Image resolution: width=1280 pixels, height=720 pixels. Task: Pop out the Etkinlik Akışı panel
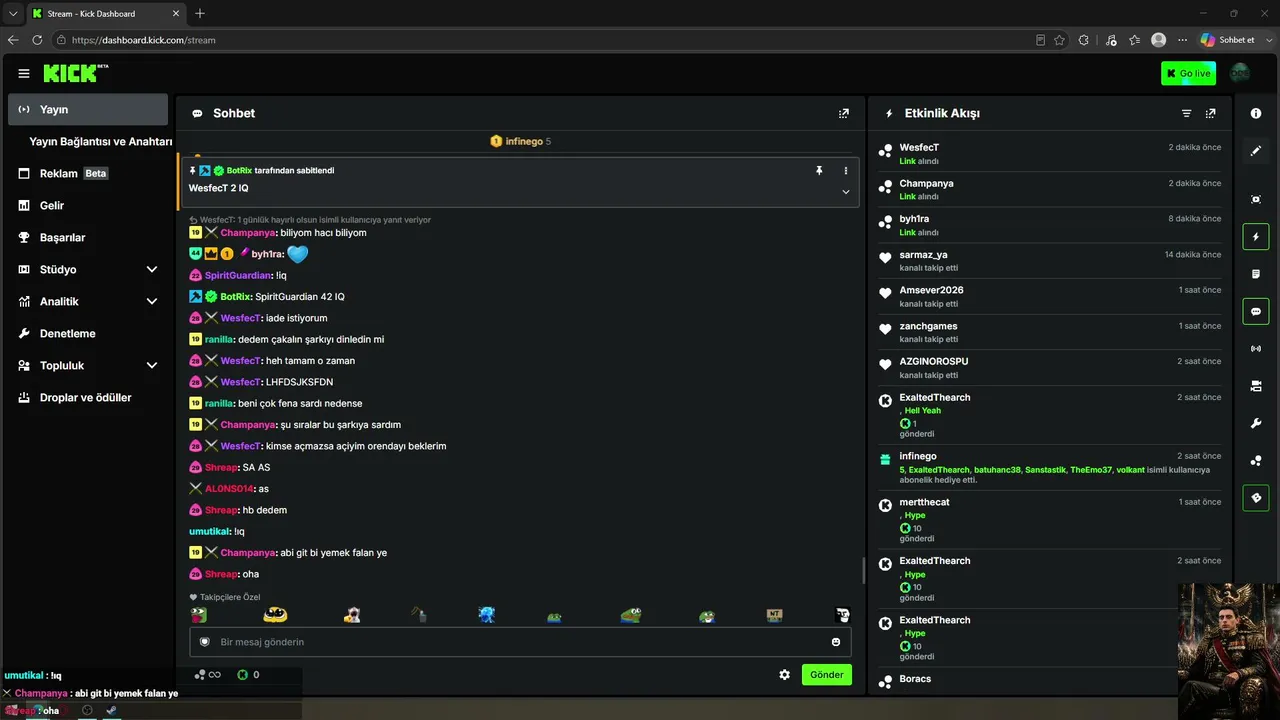click(1211, 113)
